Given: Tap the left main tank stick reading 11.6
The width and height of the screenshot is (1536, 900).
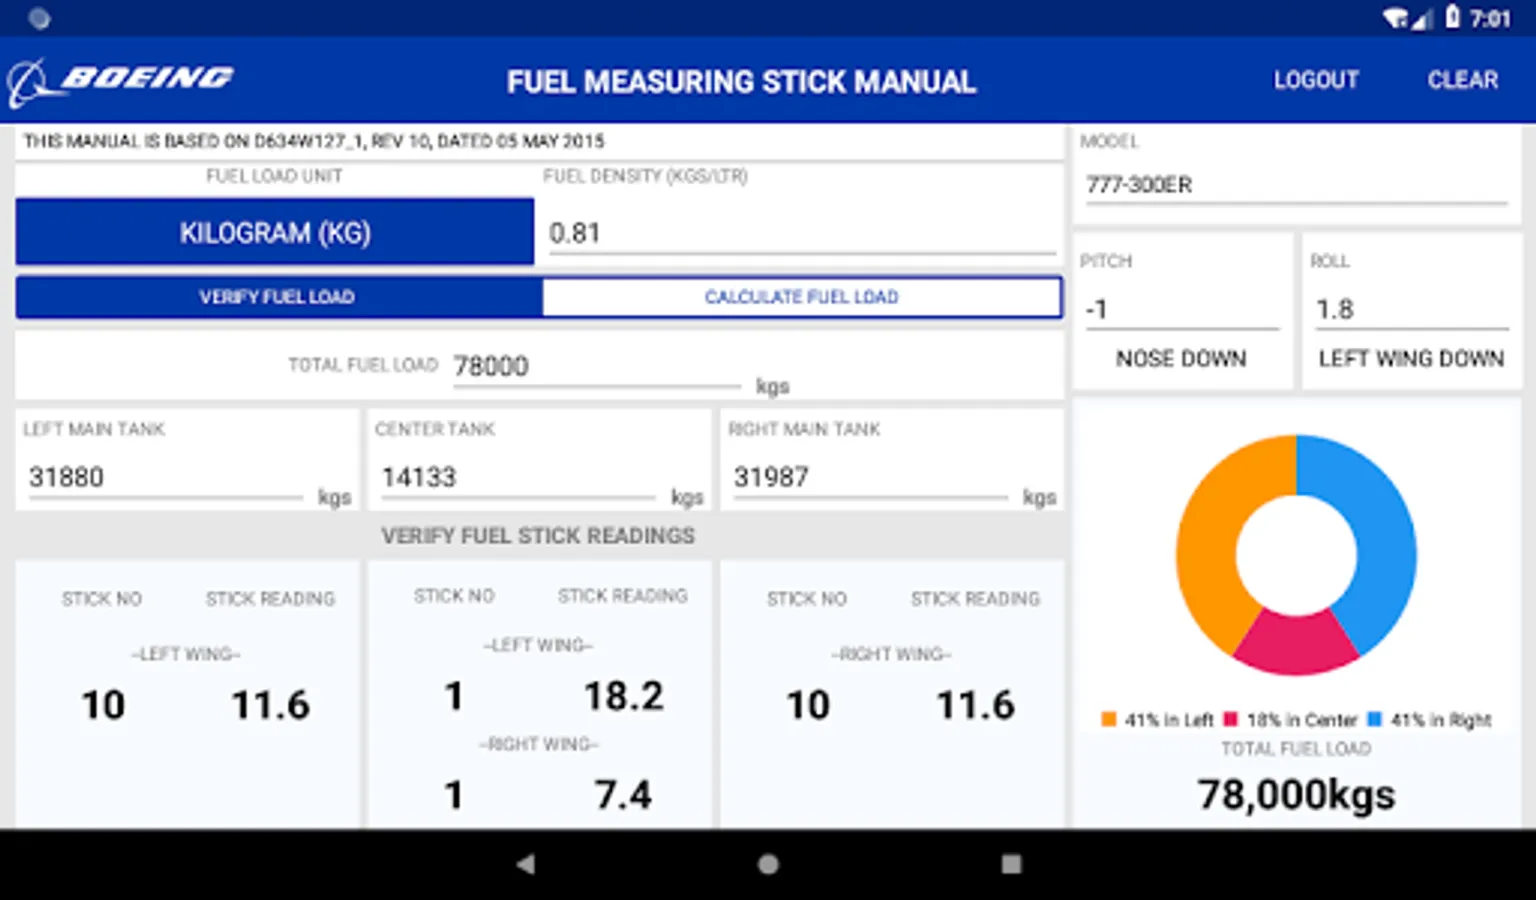Looking at the screenshot, I should [x=271, y=705].
